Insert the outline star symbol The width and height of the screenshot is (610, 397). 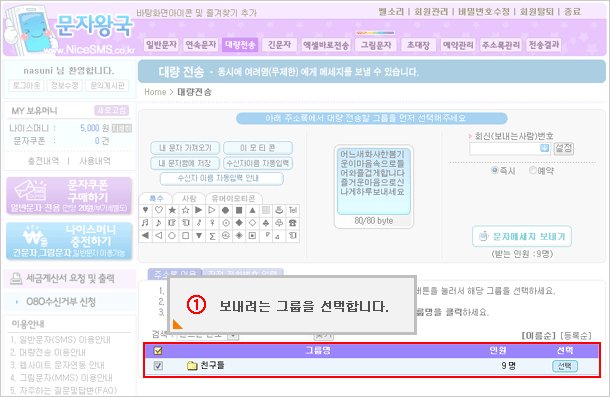click(x=186, y=210)
